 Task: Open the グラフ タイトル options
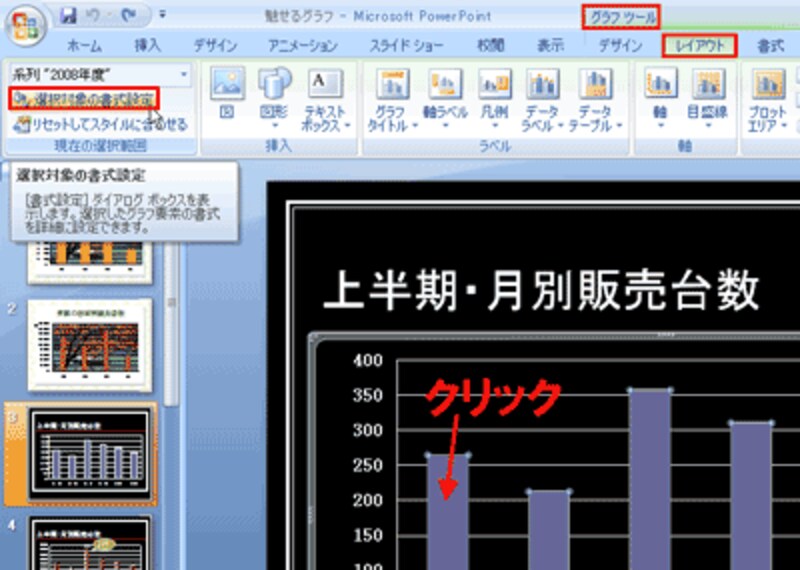pyautogui.click(x=392, y=100)
